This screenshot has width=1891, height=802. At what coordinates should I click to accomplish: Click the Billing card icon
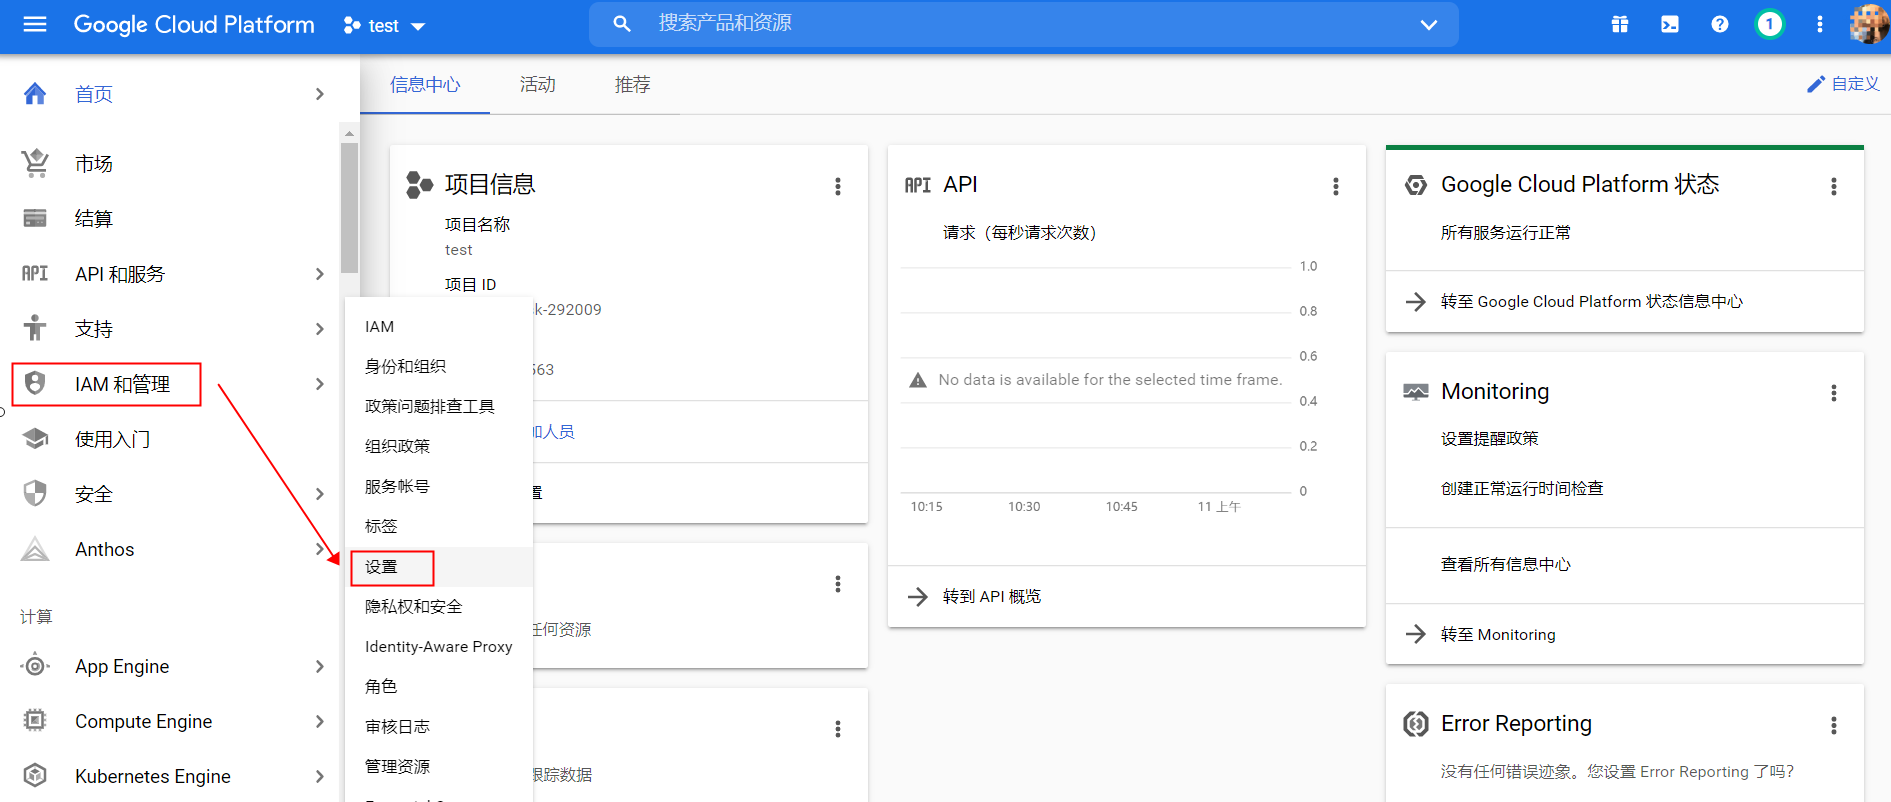35,218
